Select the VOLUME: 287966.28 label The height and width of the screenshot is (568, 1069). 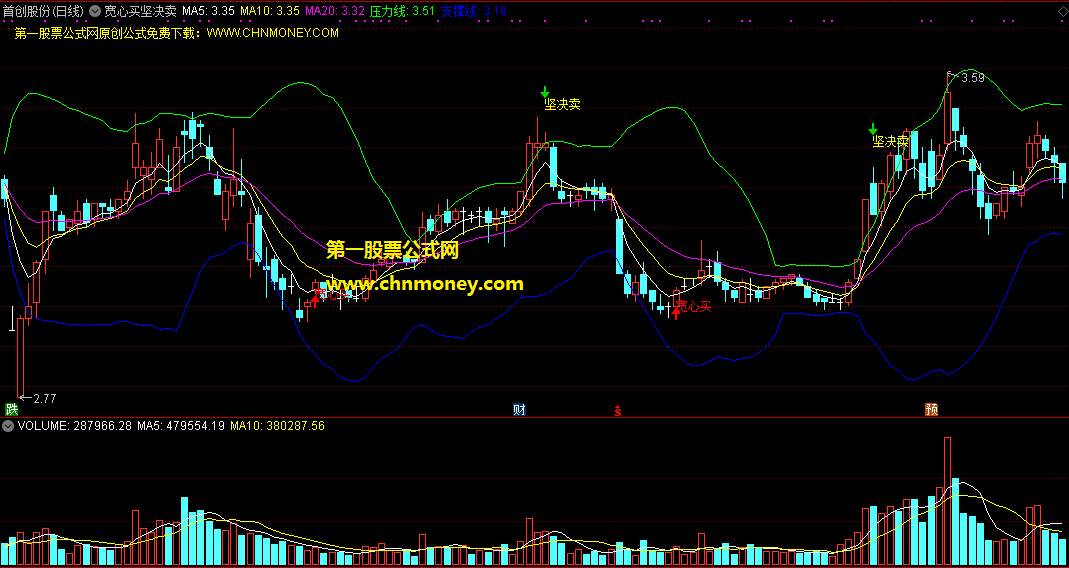(74, 426)
